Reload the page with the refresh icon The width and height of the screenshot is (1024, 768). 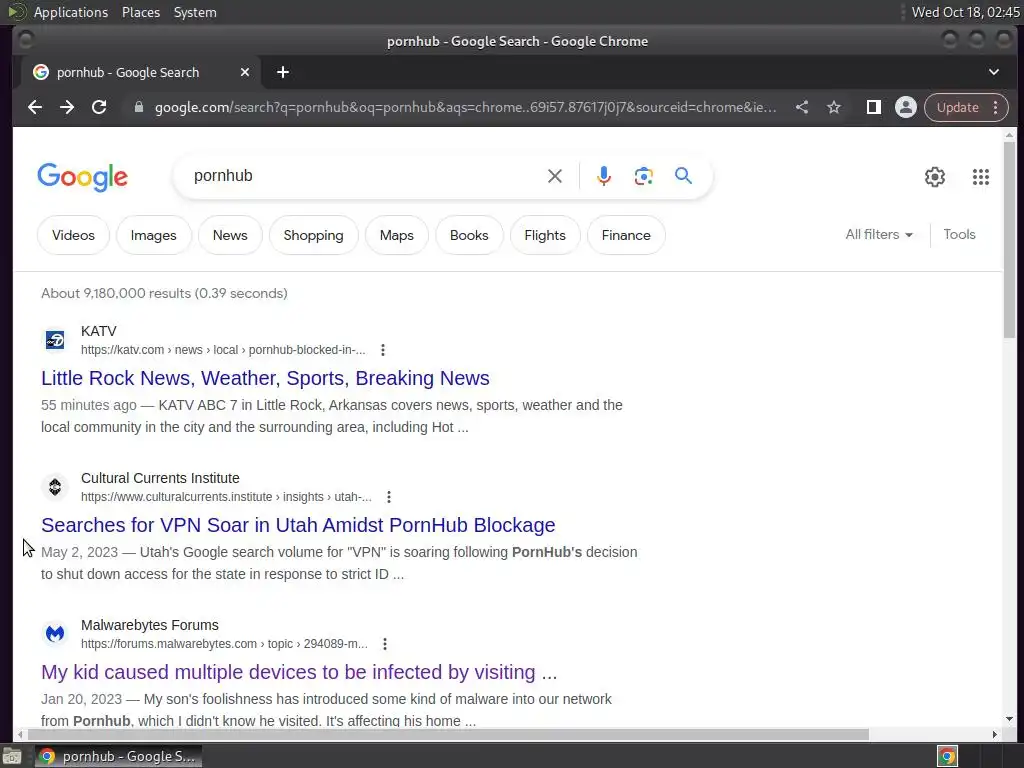click(x=99, y=107)
